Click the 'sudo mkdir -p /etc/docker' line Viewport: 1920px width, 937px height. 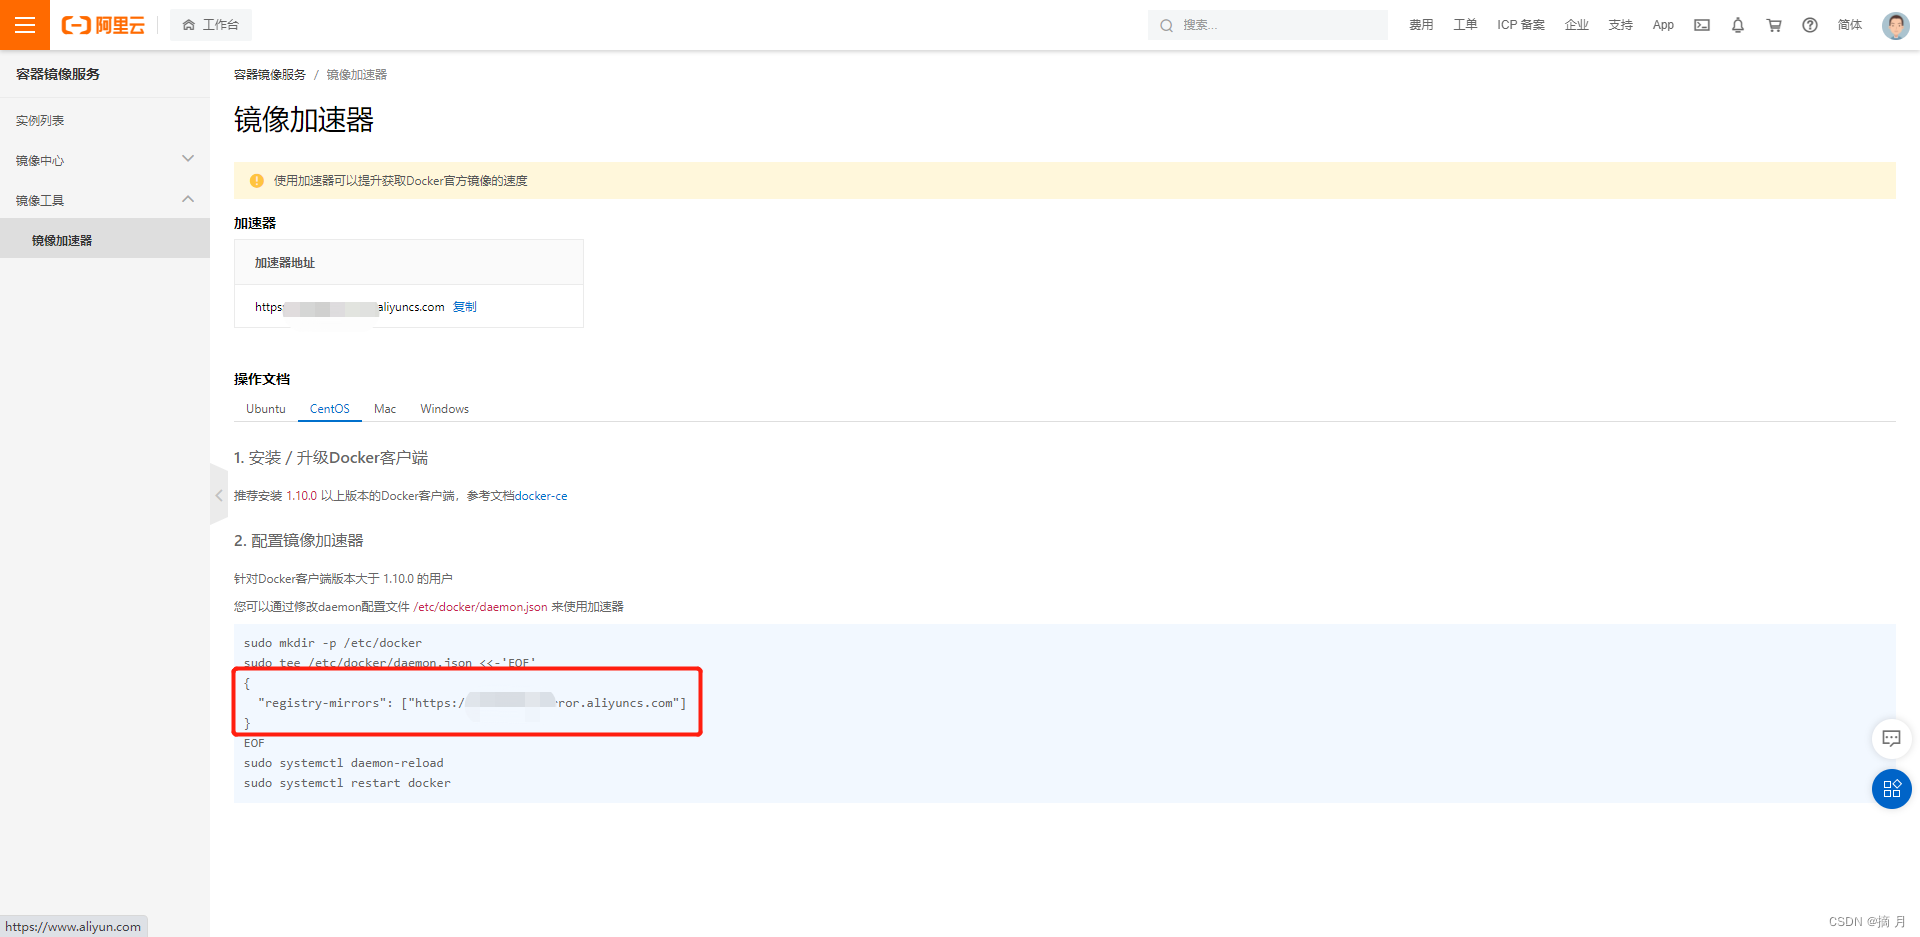tap(333, 643)
